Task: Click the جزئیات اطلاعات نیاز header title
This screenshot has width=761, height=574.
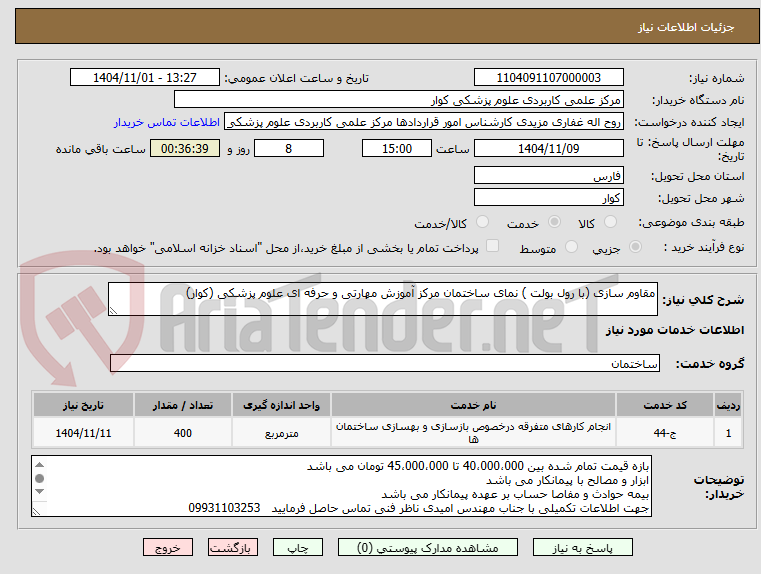Action: 686,27
